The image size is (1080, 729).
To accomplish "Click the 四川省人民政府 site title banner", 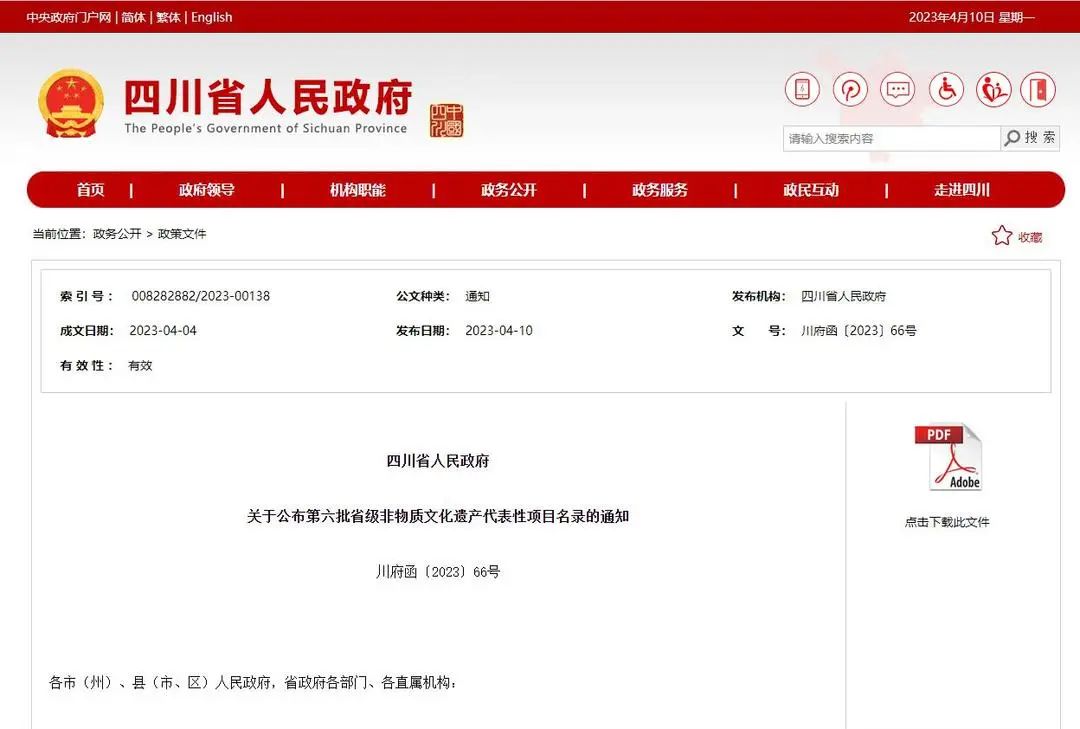I will 268,96.
